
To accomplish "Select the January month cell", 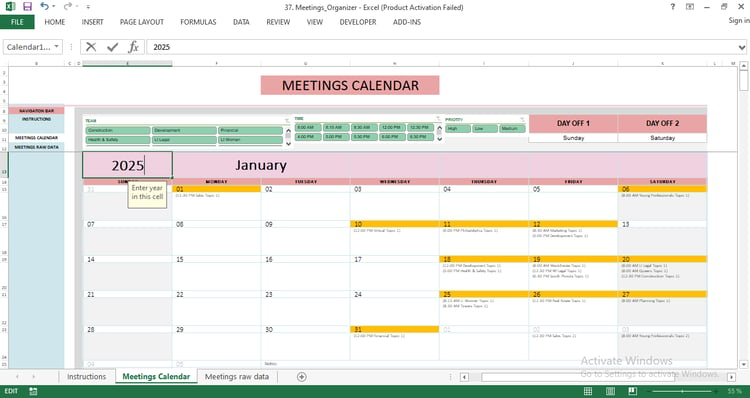I will pos(261,165).
